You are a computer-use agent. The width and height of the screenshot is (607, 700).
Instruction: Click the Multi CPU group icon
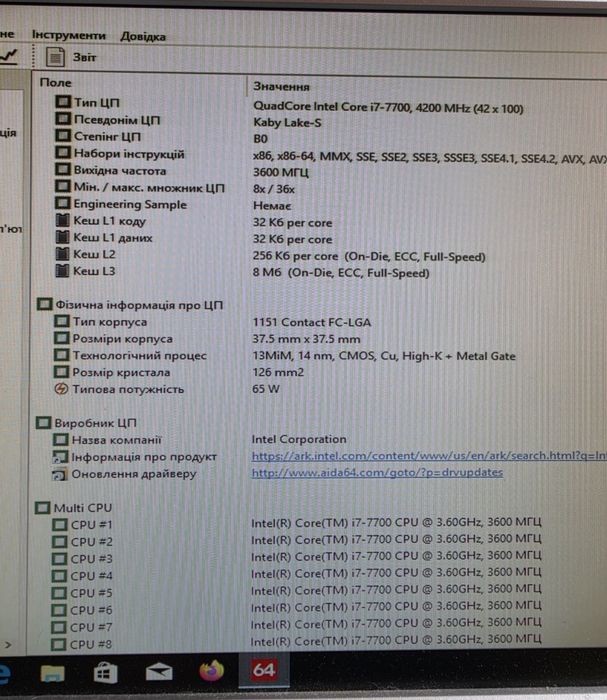[x=42, y=508]
